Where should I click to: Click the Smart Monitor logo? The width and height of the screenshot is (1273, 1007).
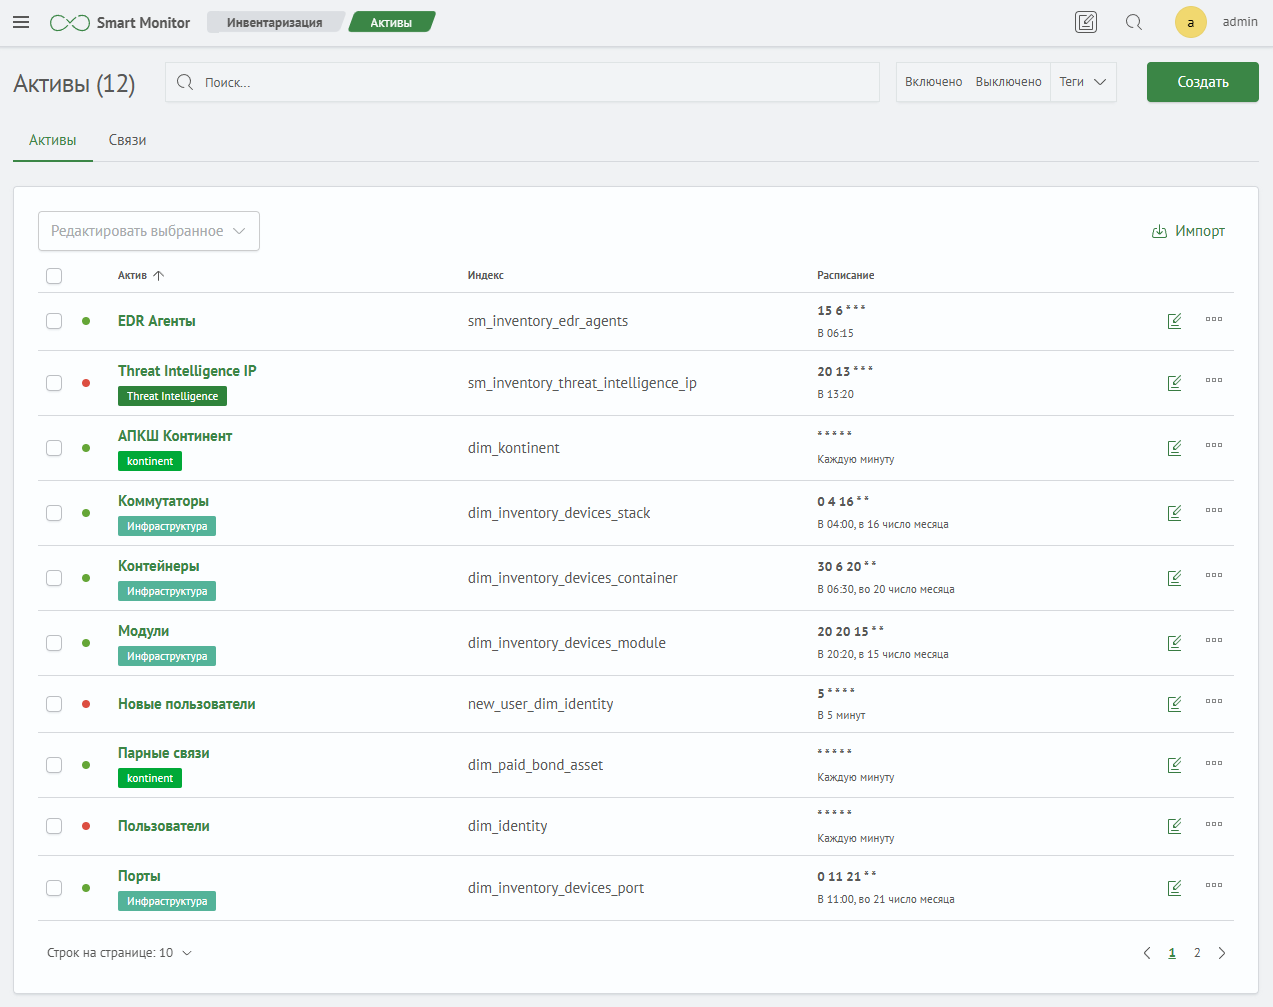[120, 22]
